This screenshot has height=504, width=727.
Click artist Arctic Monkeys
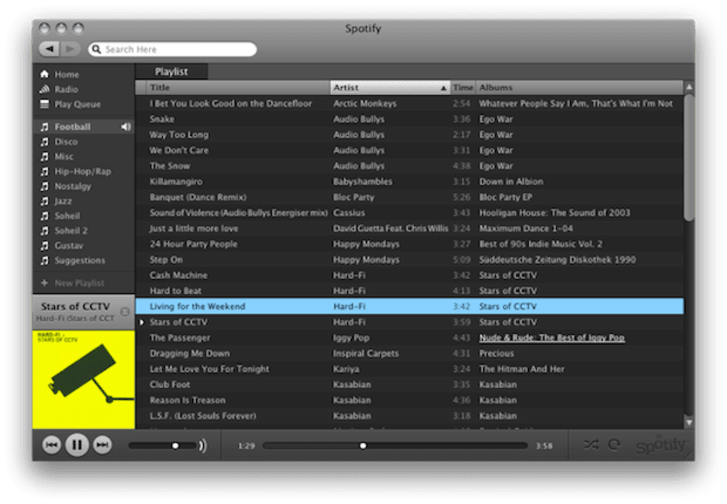364,103
